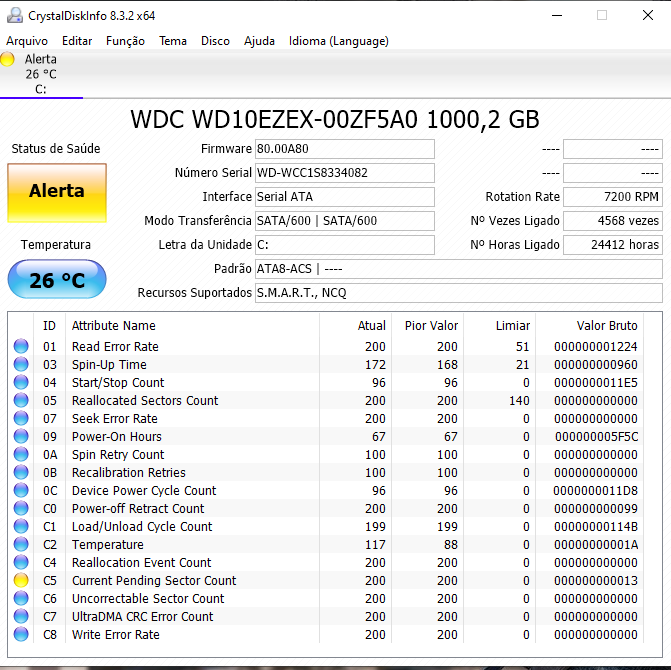This screenshot has width=671, height=670.
Task: Open the Ajuda menu
Action: pyautogui.click(x=259, y=41)
